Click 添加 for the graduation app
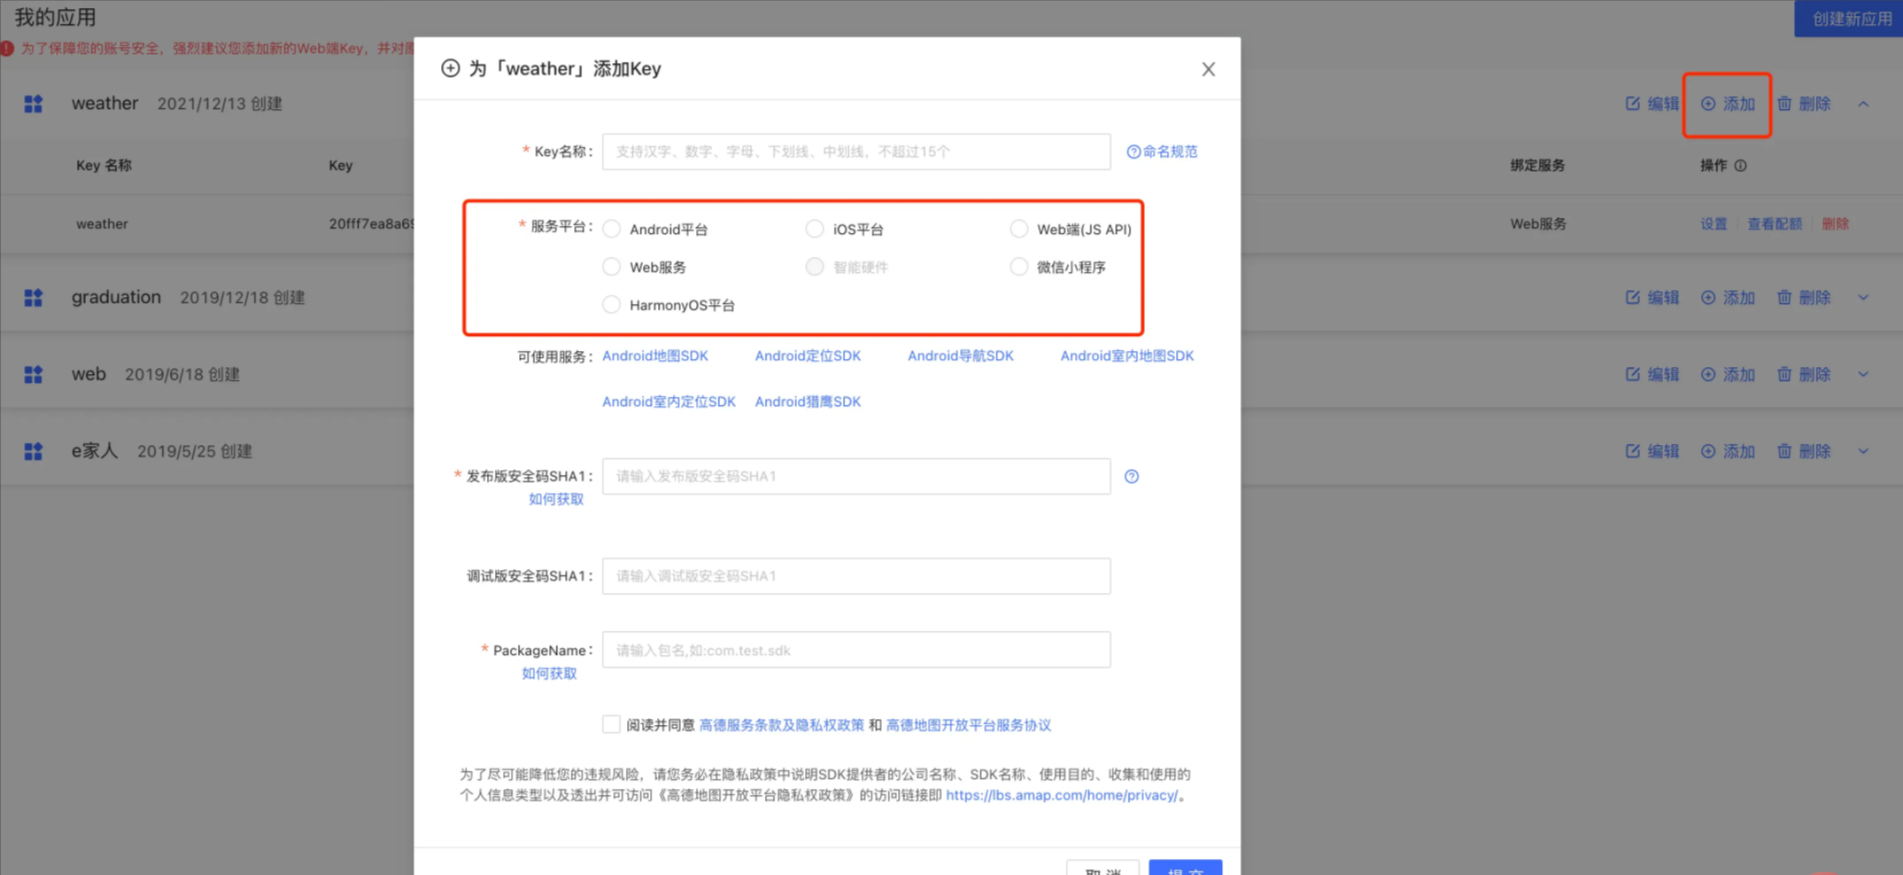Screen dimensions: 1903x875 1728,298
